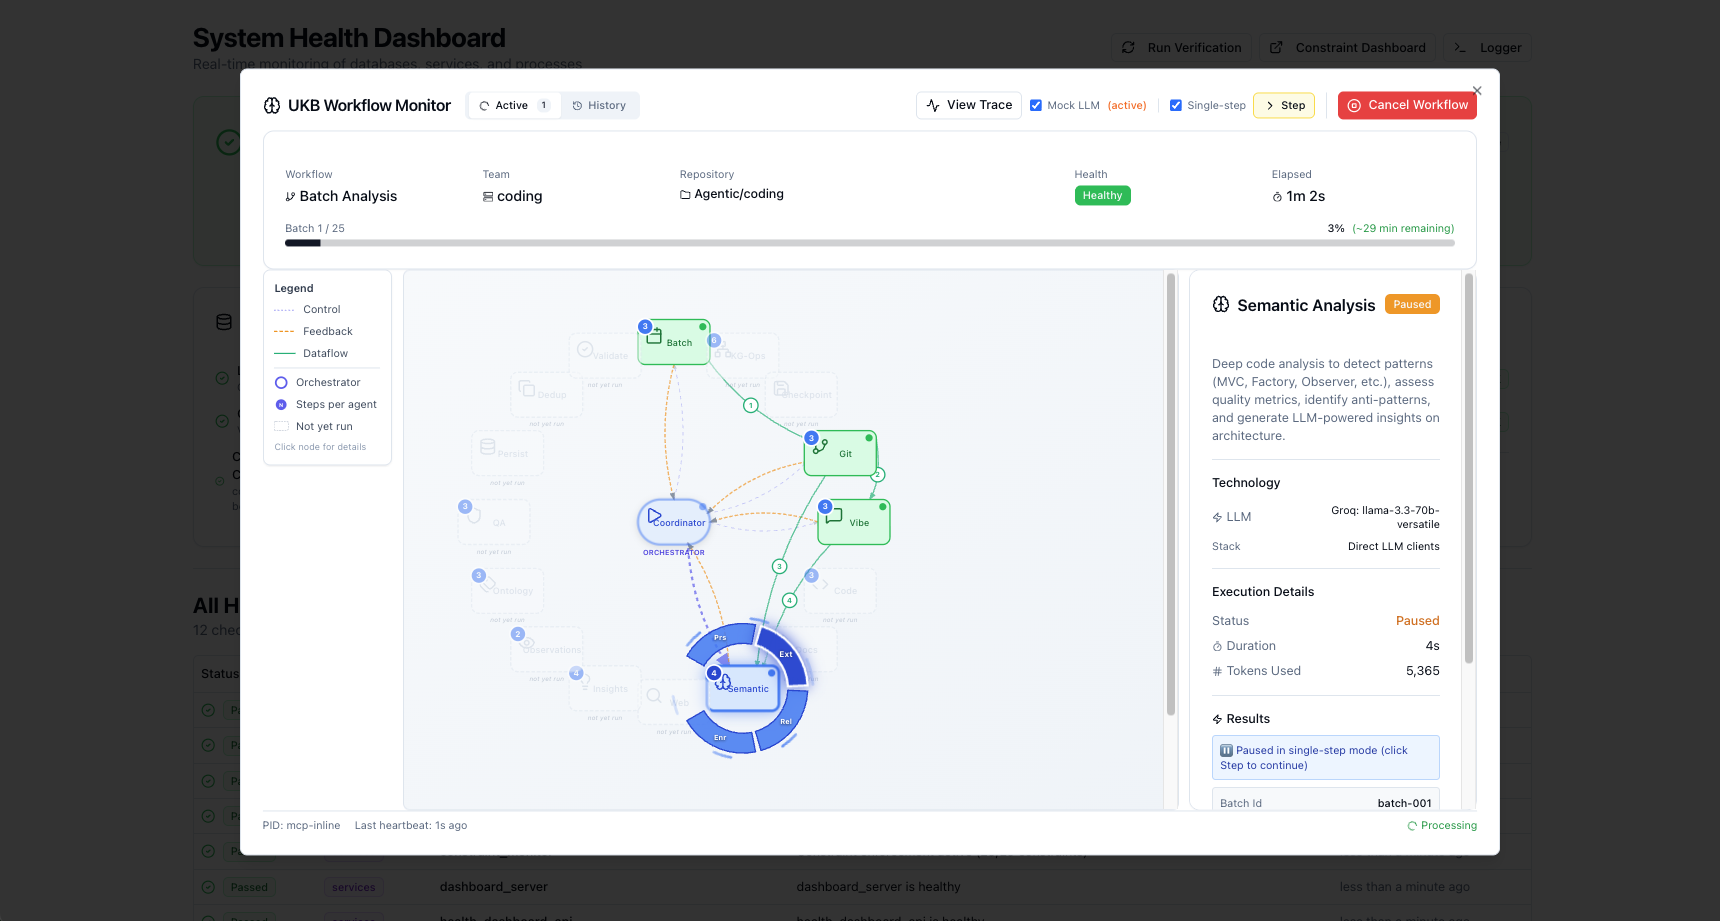Click the Ext segment around Semantic
Viewport: 1720px width, 921px height.
[783, 656]
